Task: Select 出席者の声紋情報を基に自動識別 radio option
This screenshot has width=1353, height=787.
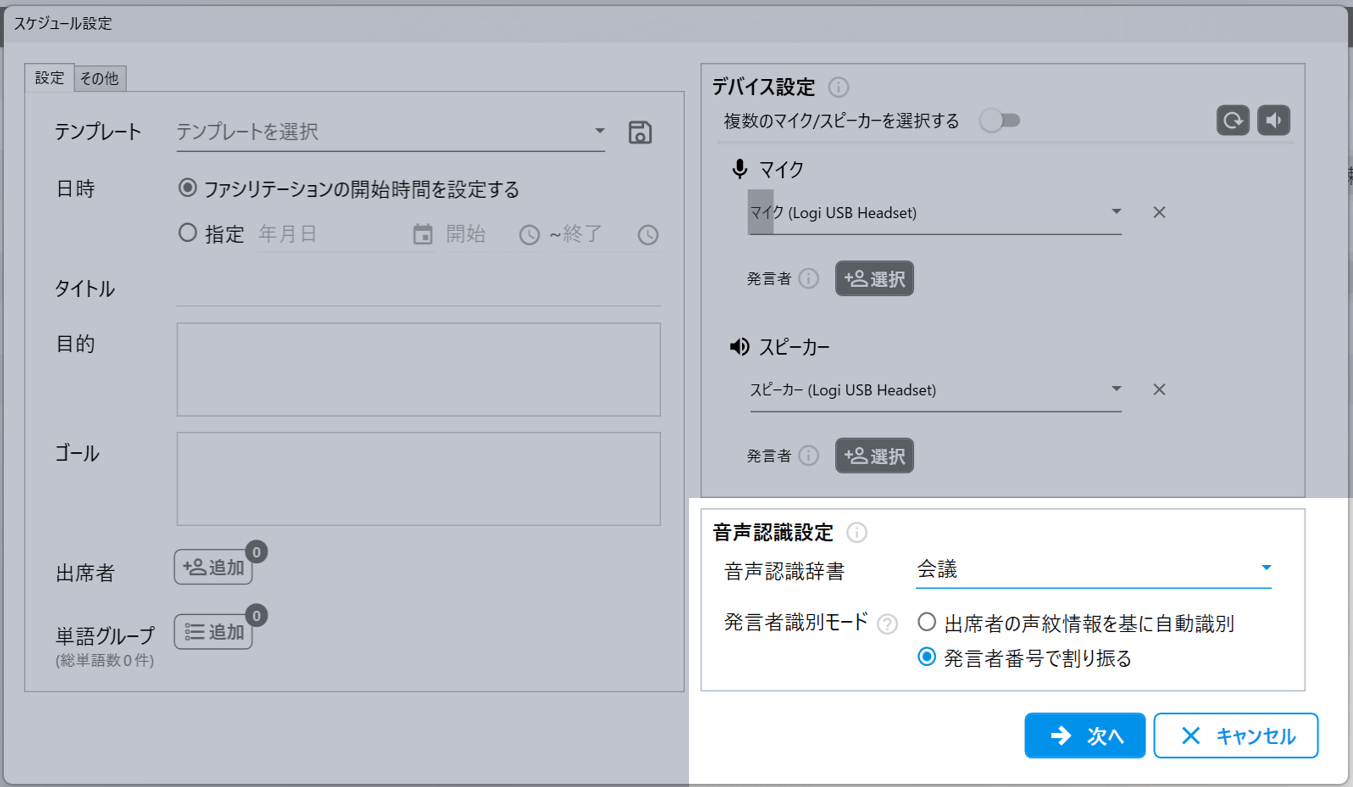Action: point(927,623)
